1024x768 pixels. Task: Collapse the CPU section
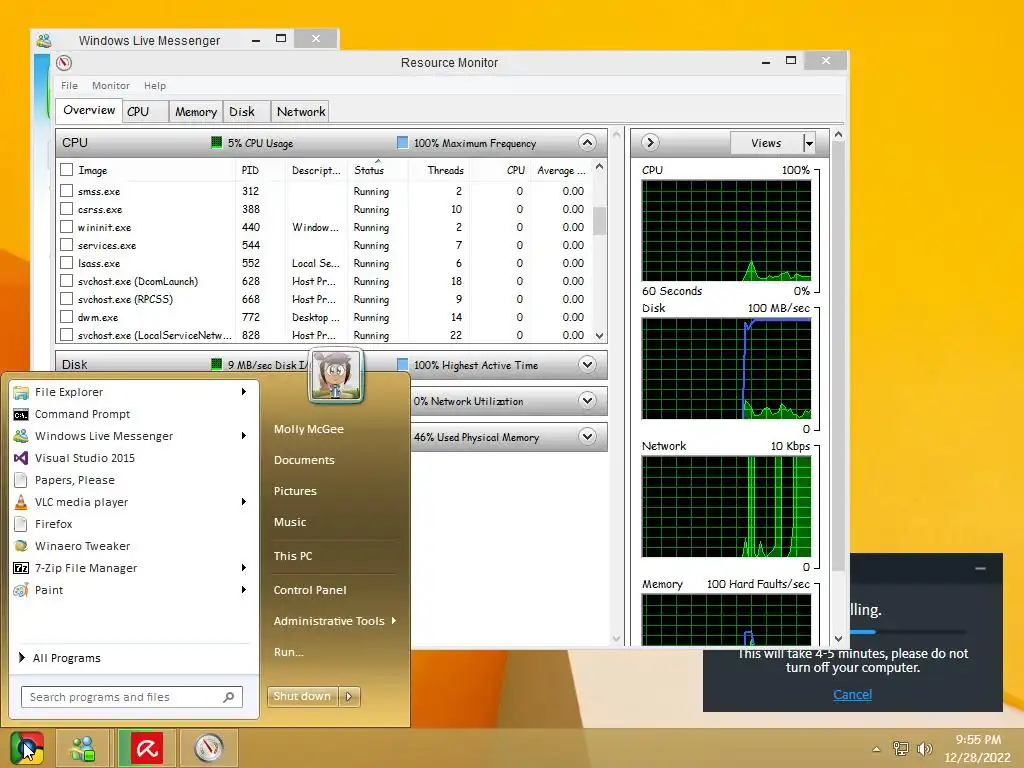coord(587,142)
